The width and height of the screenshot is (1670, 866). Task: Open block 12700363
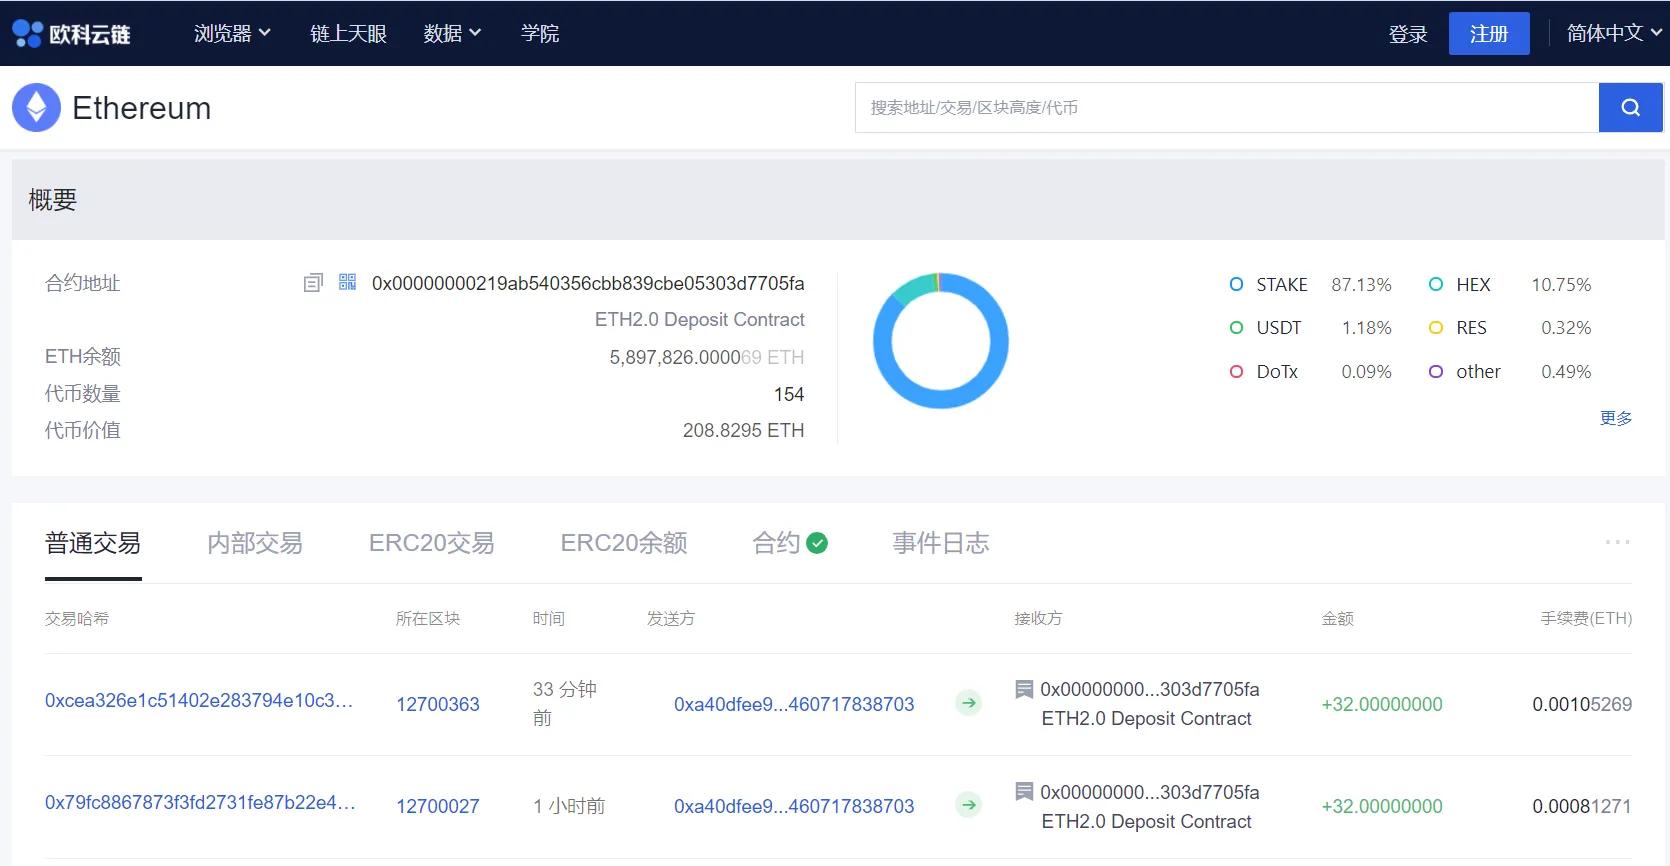[x=438, y=704]
